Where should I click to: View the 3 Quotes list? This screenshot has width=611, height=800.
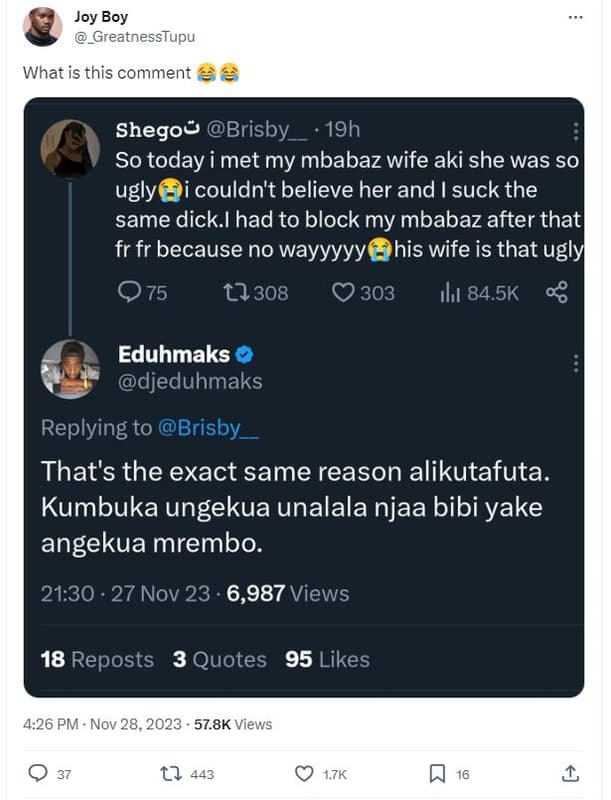point(219,660)
